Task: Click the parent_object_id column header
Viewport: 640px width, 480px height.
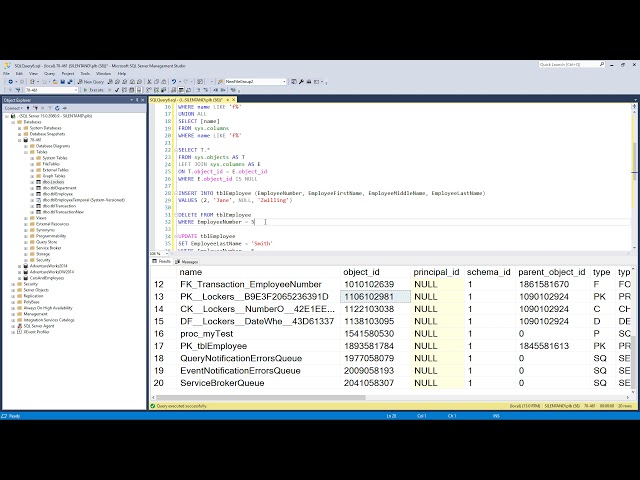Action: point(551,272)
